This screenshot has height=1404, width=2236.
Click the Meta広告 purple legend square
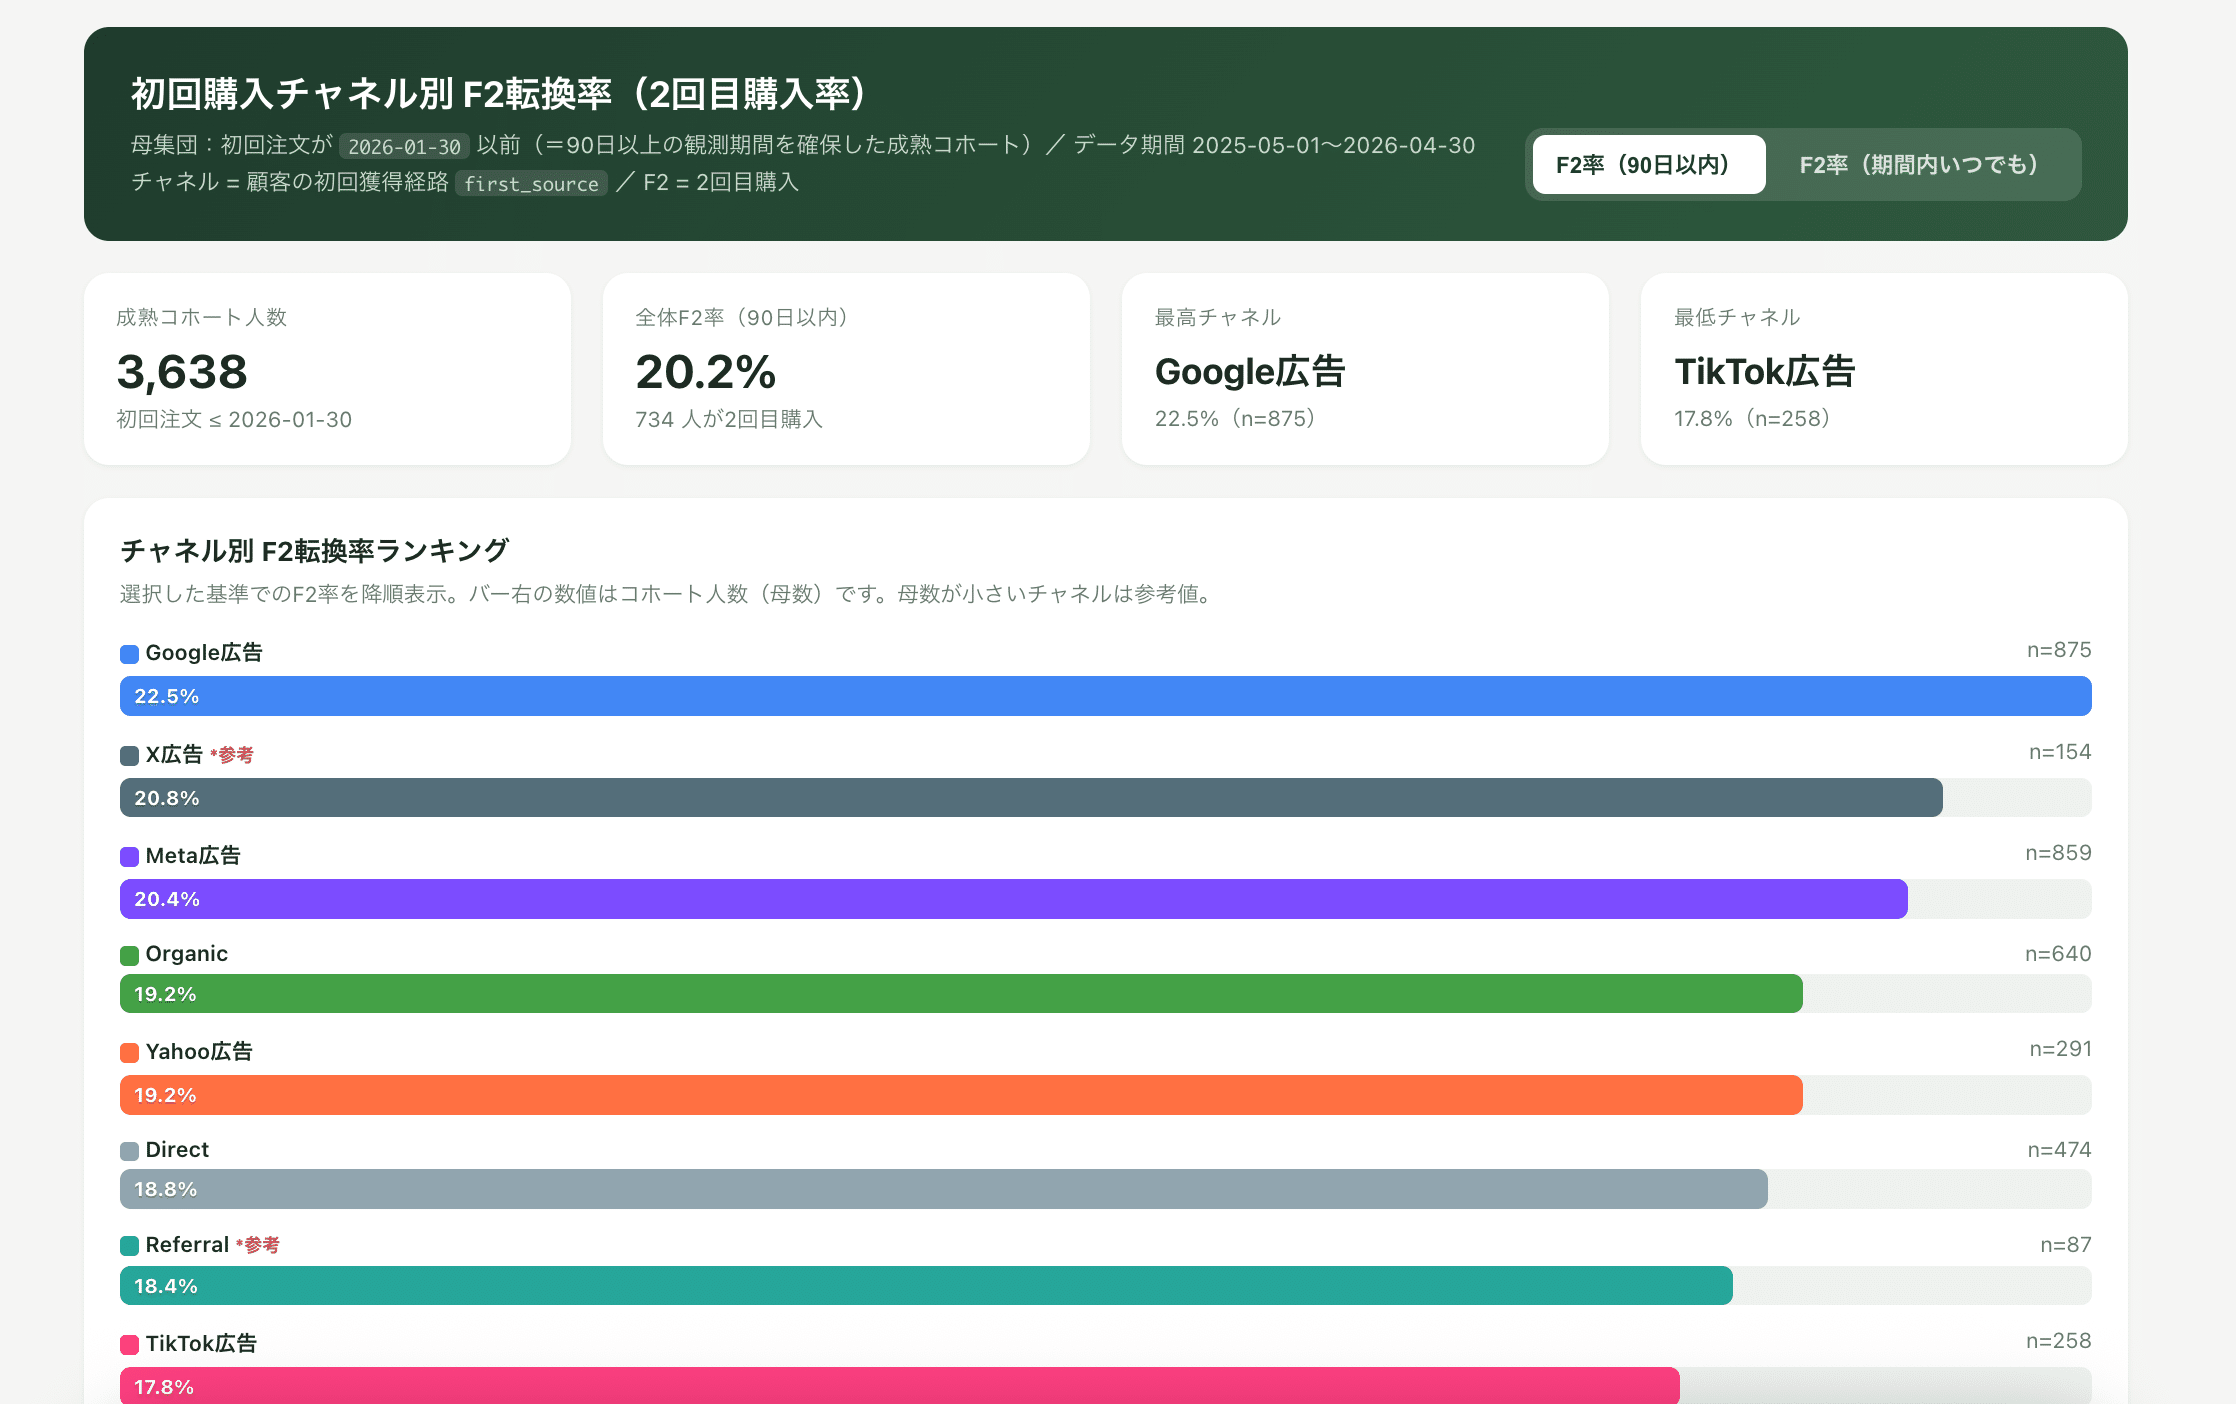tap(129, 857)
